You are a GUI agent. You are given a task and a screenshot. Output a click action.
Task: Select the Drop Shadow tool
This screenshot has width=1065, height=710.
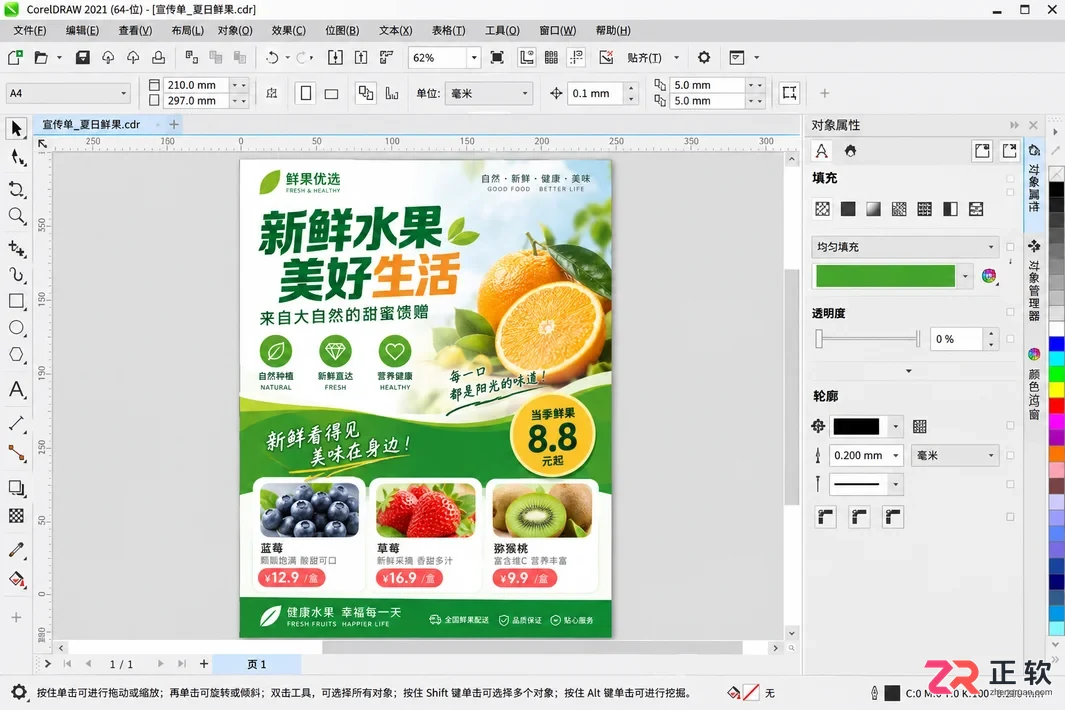[x=17, y=488]
